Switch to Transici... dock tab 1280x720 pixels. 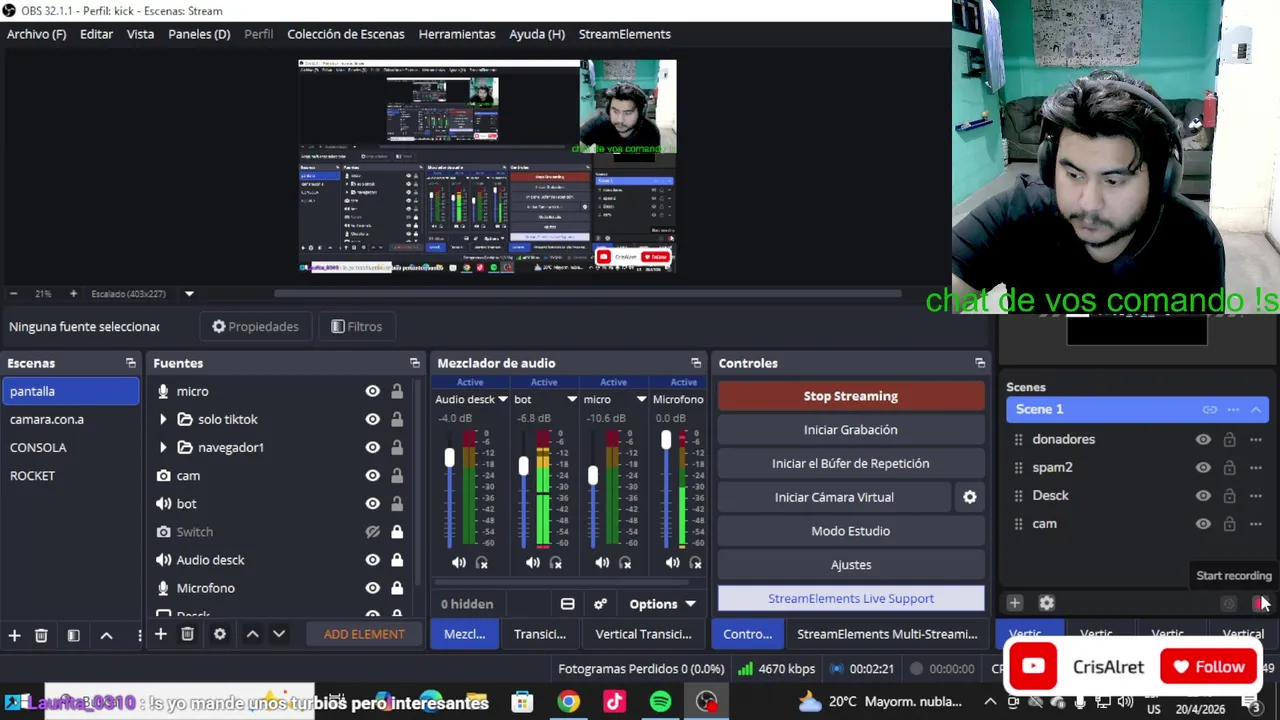click(x=540, y=634)
